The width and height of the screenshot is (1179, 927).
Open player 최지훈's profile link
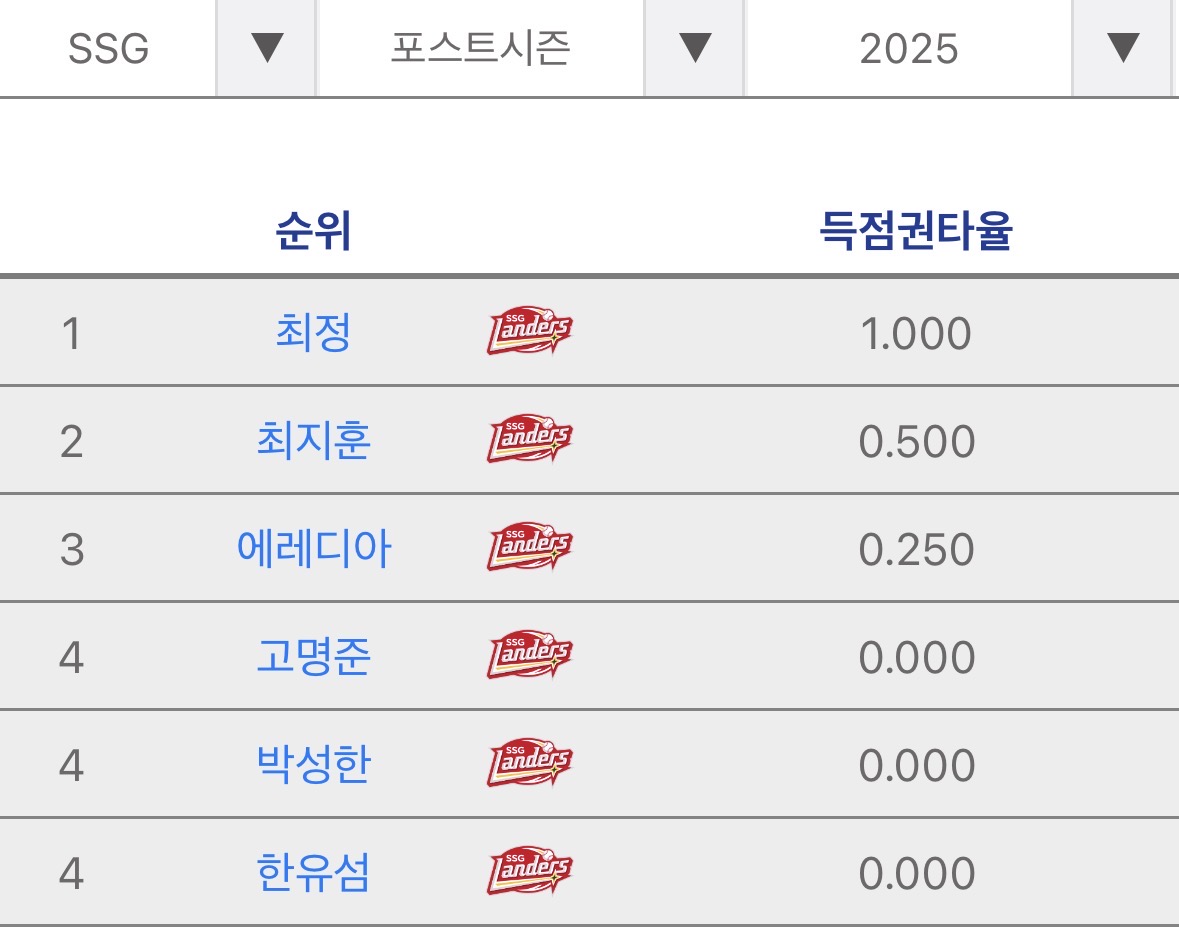click(313, 441)
